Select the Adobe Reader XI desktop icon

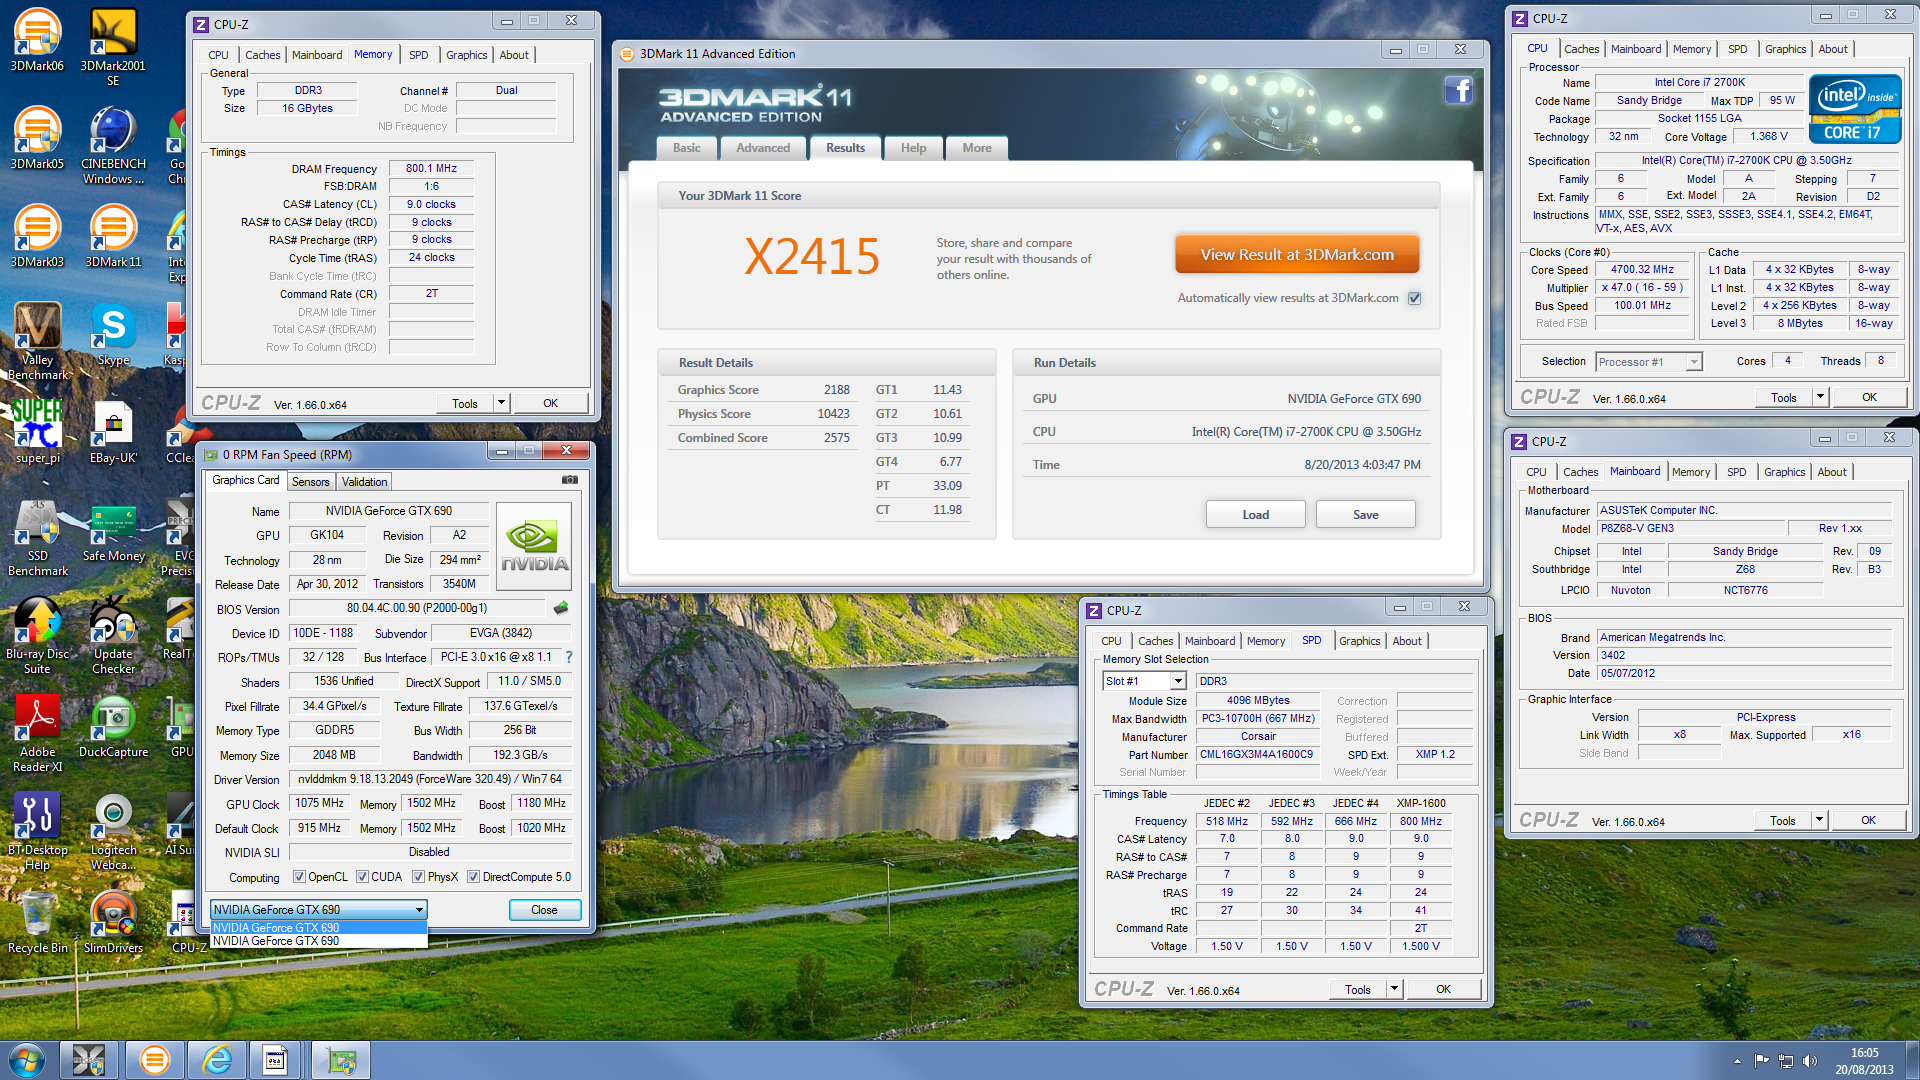[x=37, y=733]
